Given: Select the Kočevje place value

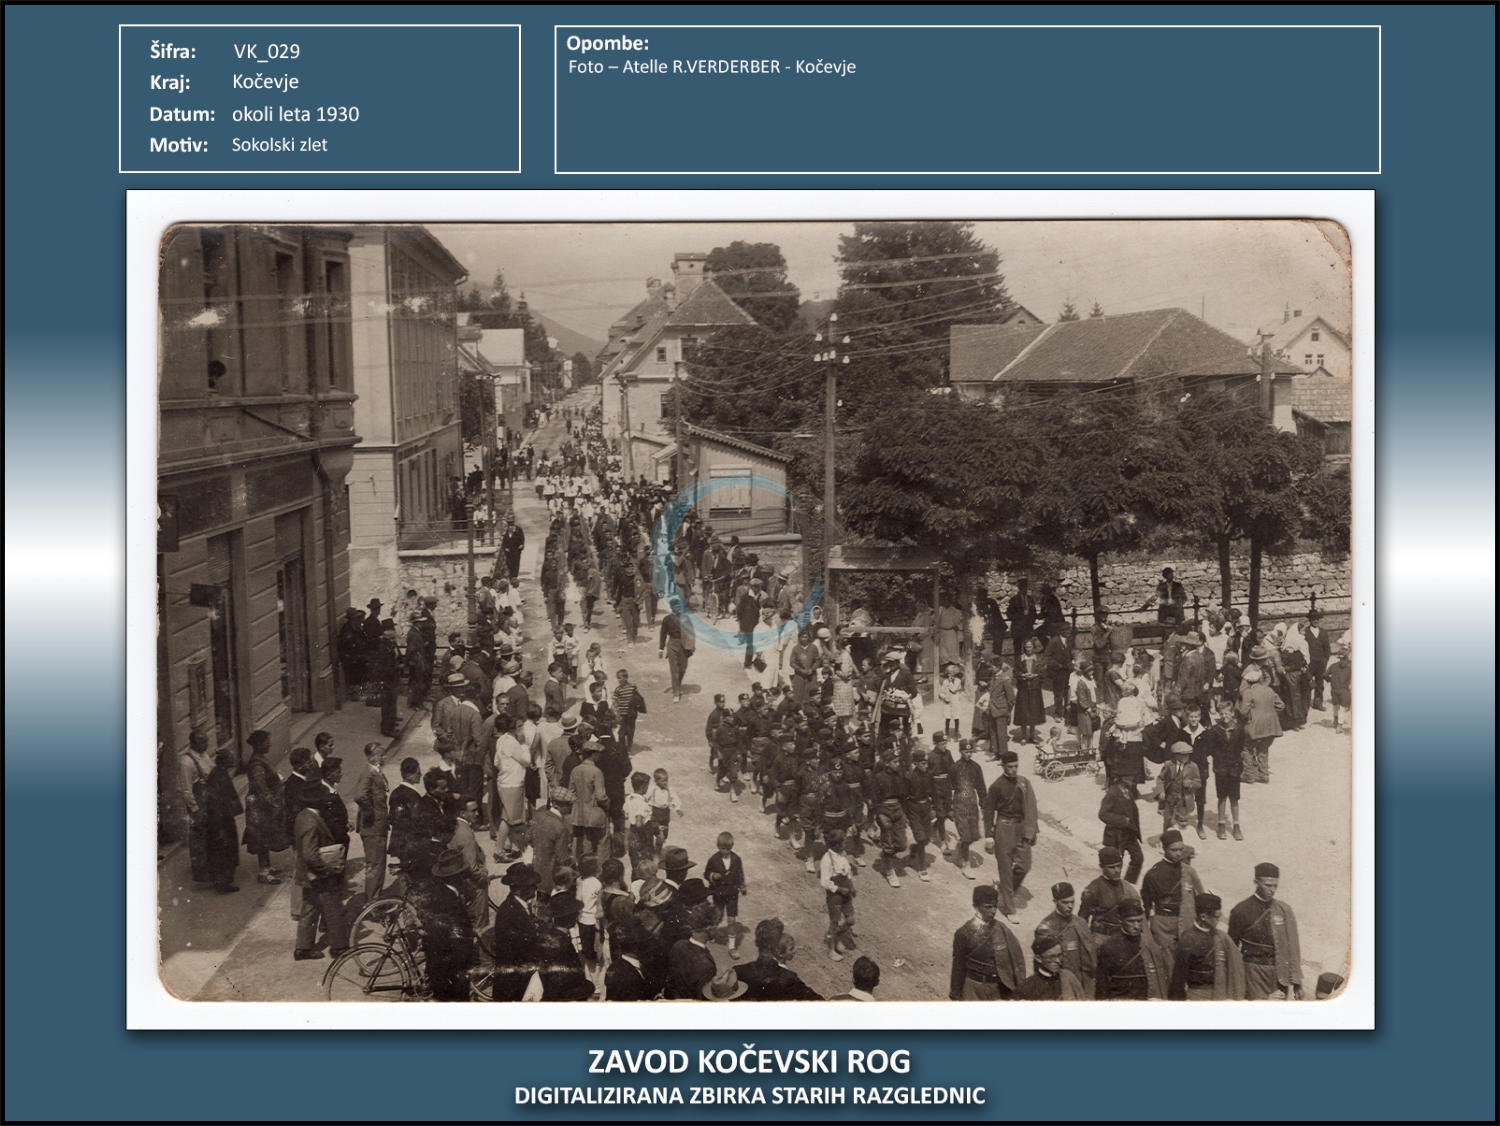Looking at the screenshot, I should point(265,82).
